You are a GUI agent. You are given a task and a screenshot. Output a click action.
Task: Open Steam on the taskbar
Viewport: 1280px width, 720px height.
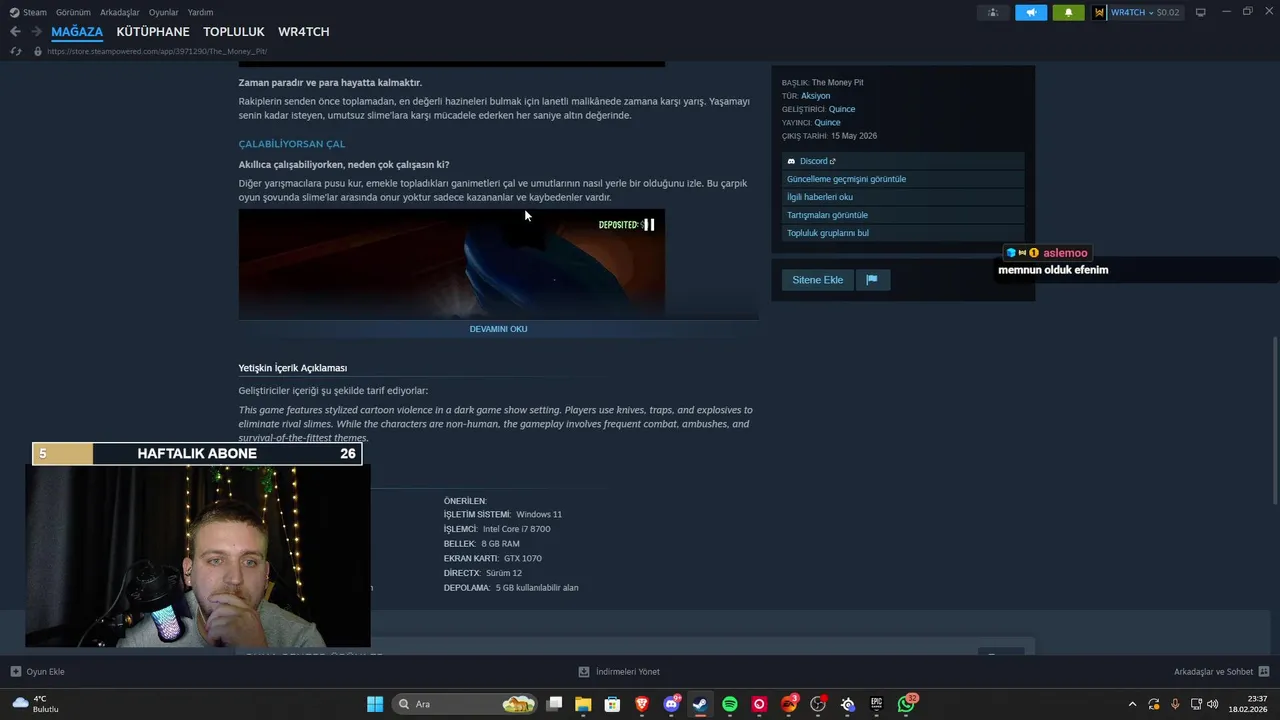(x=700, y=704)
